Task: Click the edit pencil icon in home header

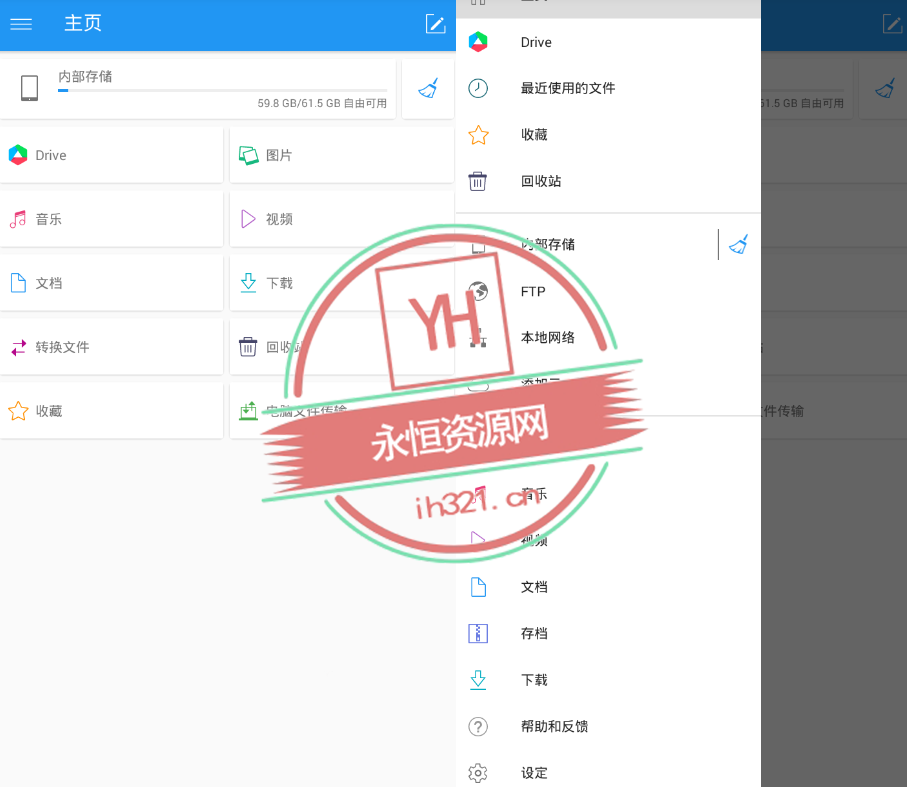Action: pos(435,24)
